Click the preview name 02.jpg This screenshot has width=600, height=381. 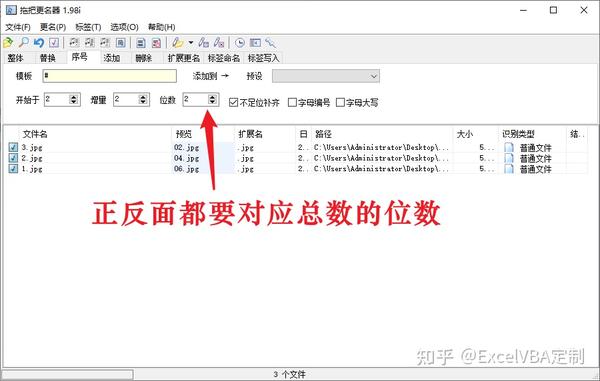[x=187, y=147]
